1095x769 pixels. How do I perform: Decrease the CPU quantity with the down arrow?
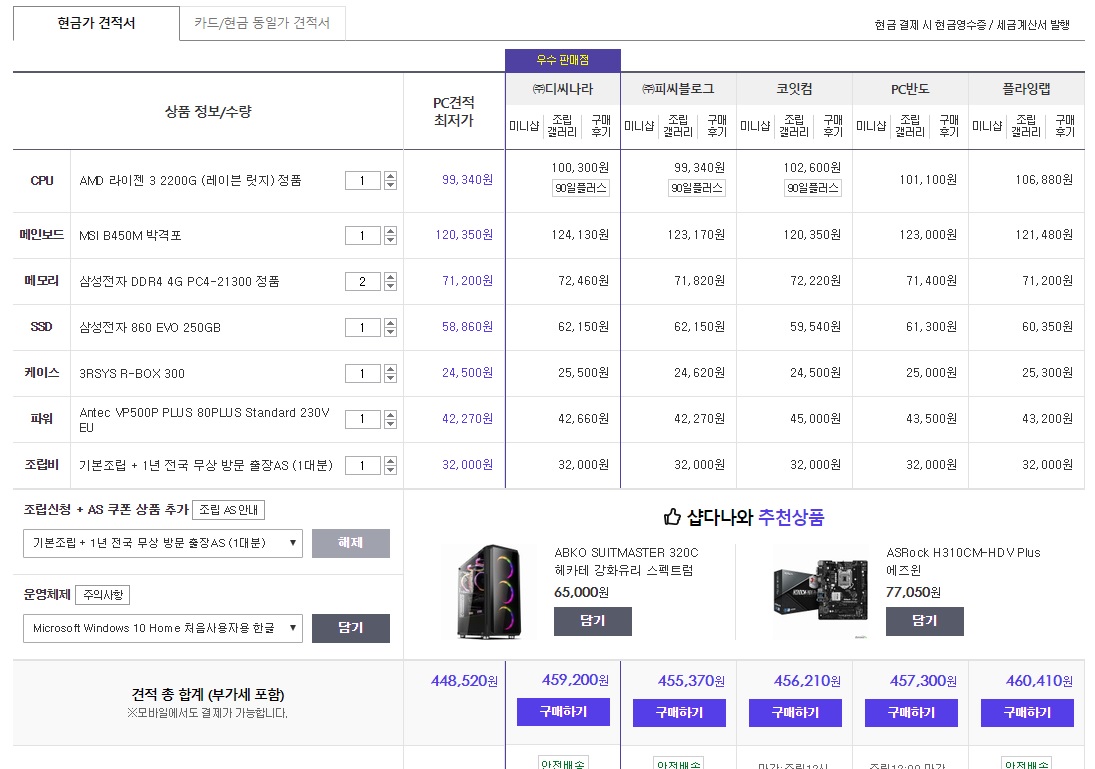pyautogui.click(x=390, y=185)
